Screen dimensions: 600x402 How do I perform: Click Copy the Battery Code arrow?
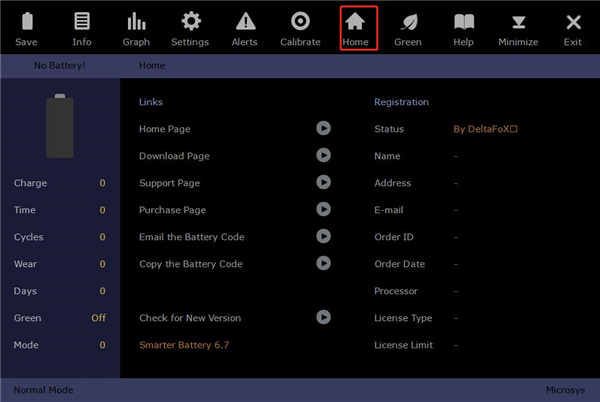pos(323,263)
